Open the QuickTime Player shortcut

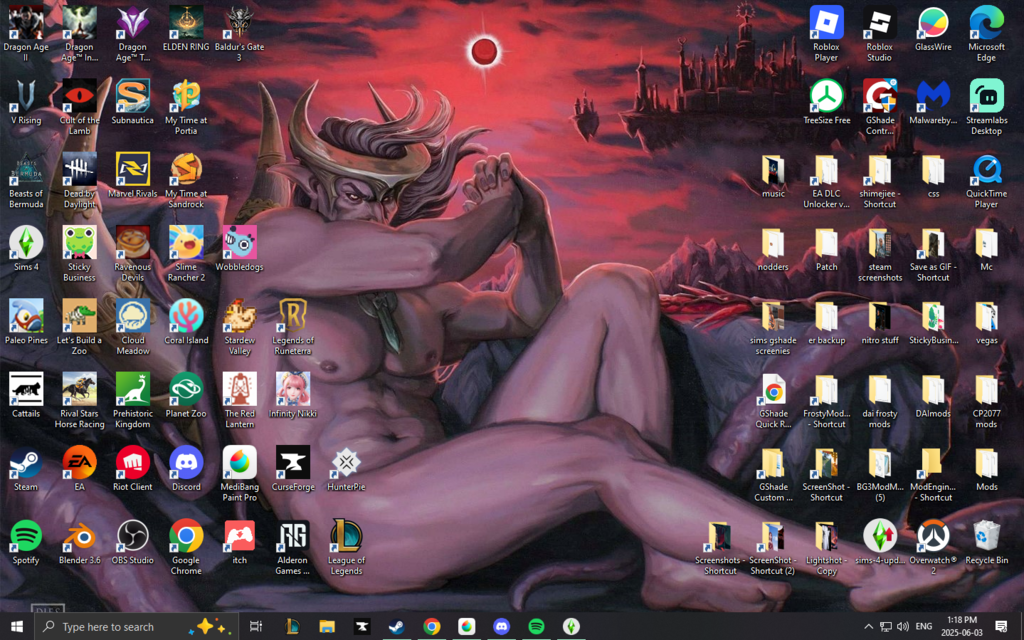[987, 181]
